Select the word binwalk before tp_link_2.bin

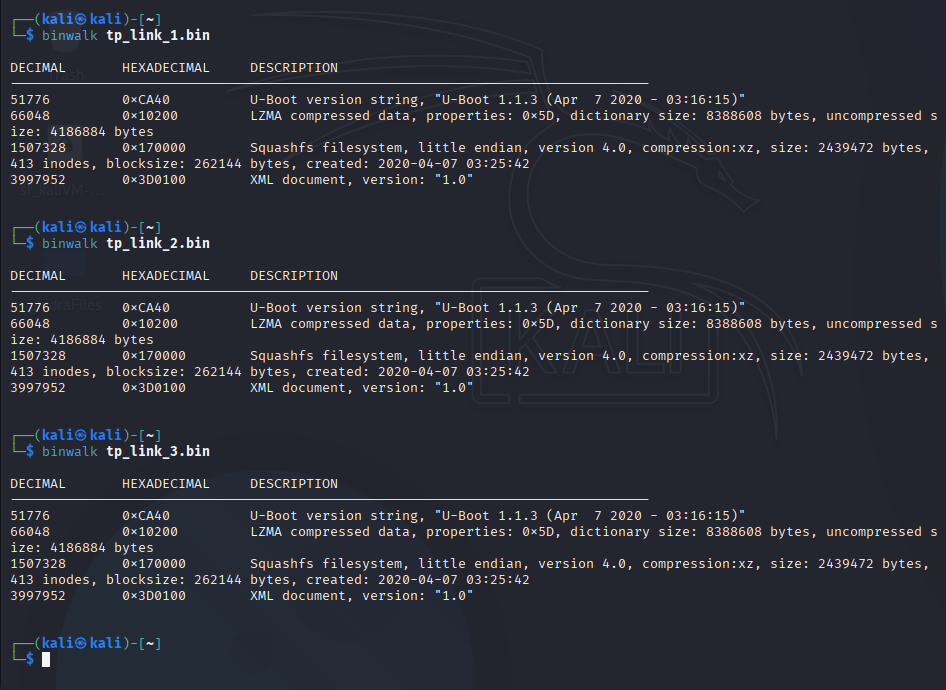[69, 243]
